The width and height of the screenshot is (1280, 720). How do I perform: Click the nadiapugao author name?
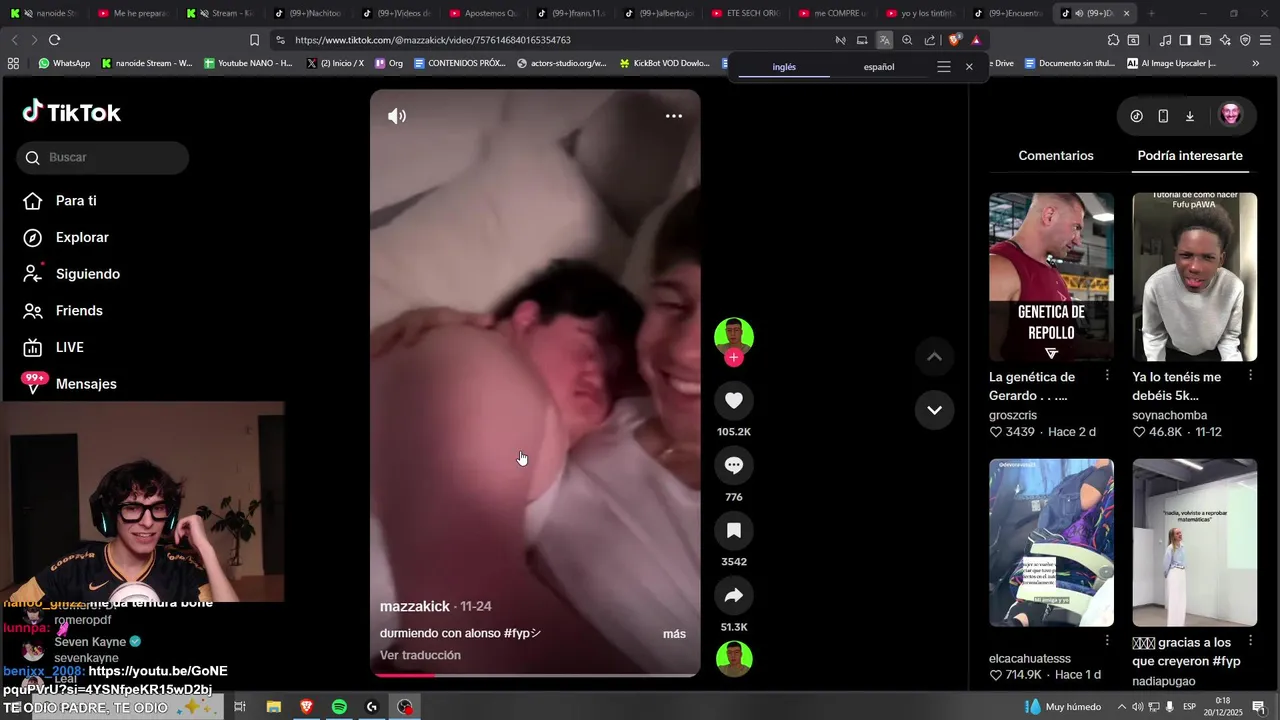click(1163, 681)
